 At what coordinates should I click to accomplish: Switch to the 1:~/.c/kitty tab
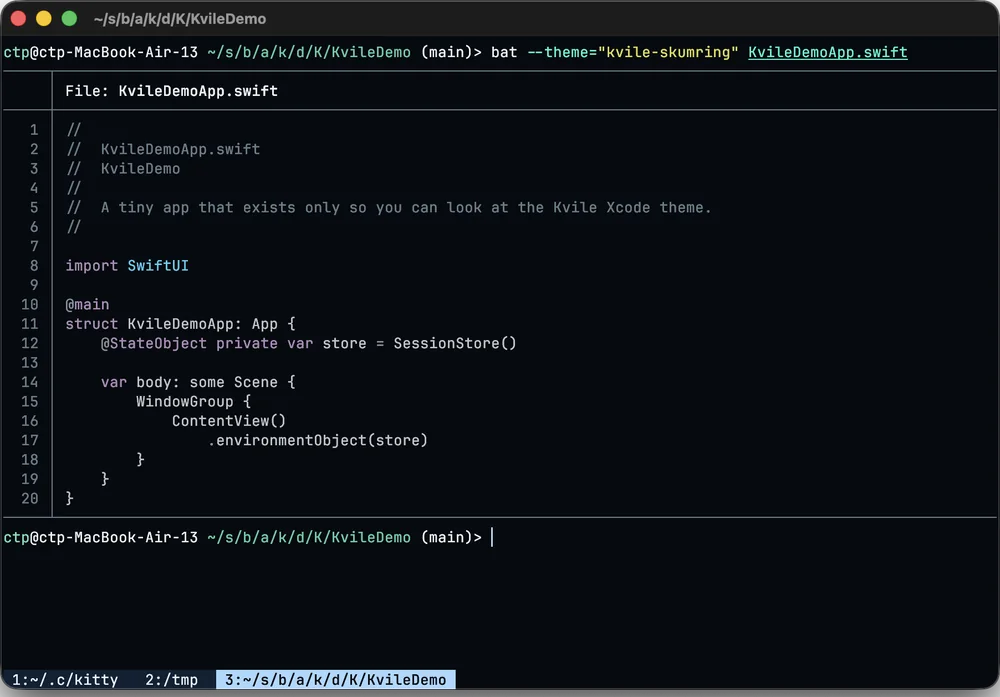tap(65, 680)
